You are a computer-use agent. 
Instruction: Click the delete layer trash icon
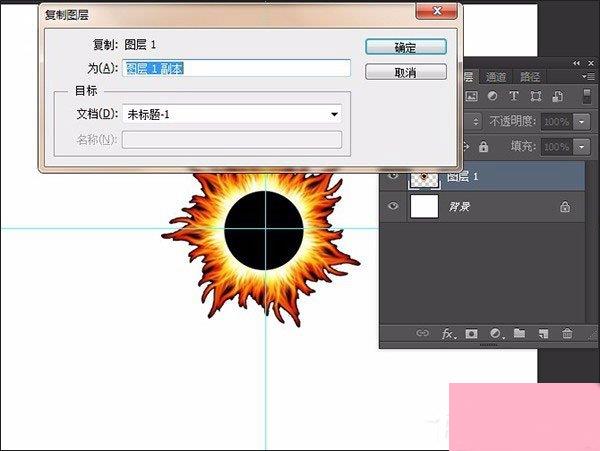(x=567, y=333)
